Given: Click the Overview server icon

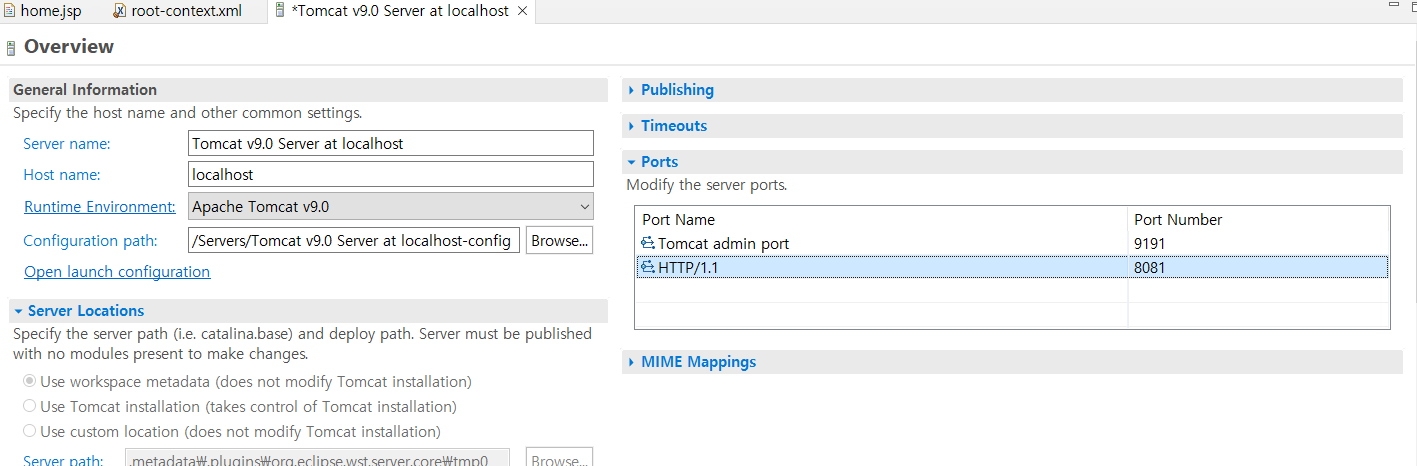Looking at the screenshot, I should pyautogui.click(x=10, y=47).
